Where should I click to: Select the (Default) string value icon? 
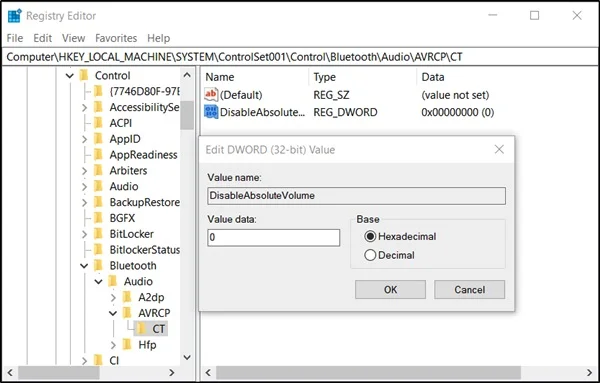[x=211, y=95]
